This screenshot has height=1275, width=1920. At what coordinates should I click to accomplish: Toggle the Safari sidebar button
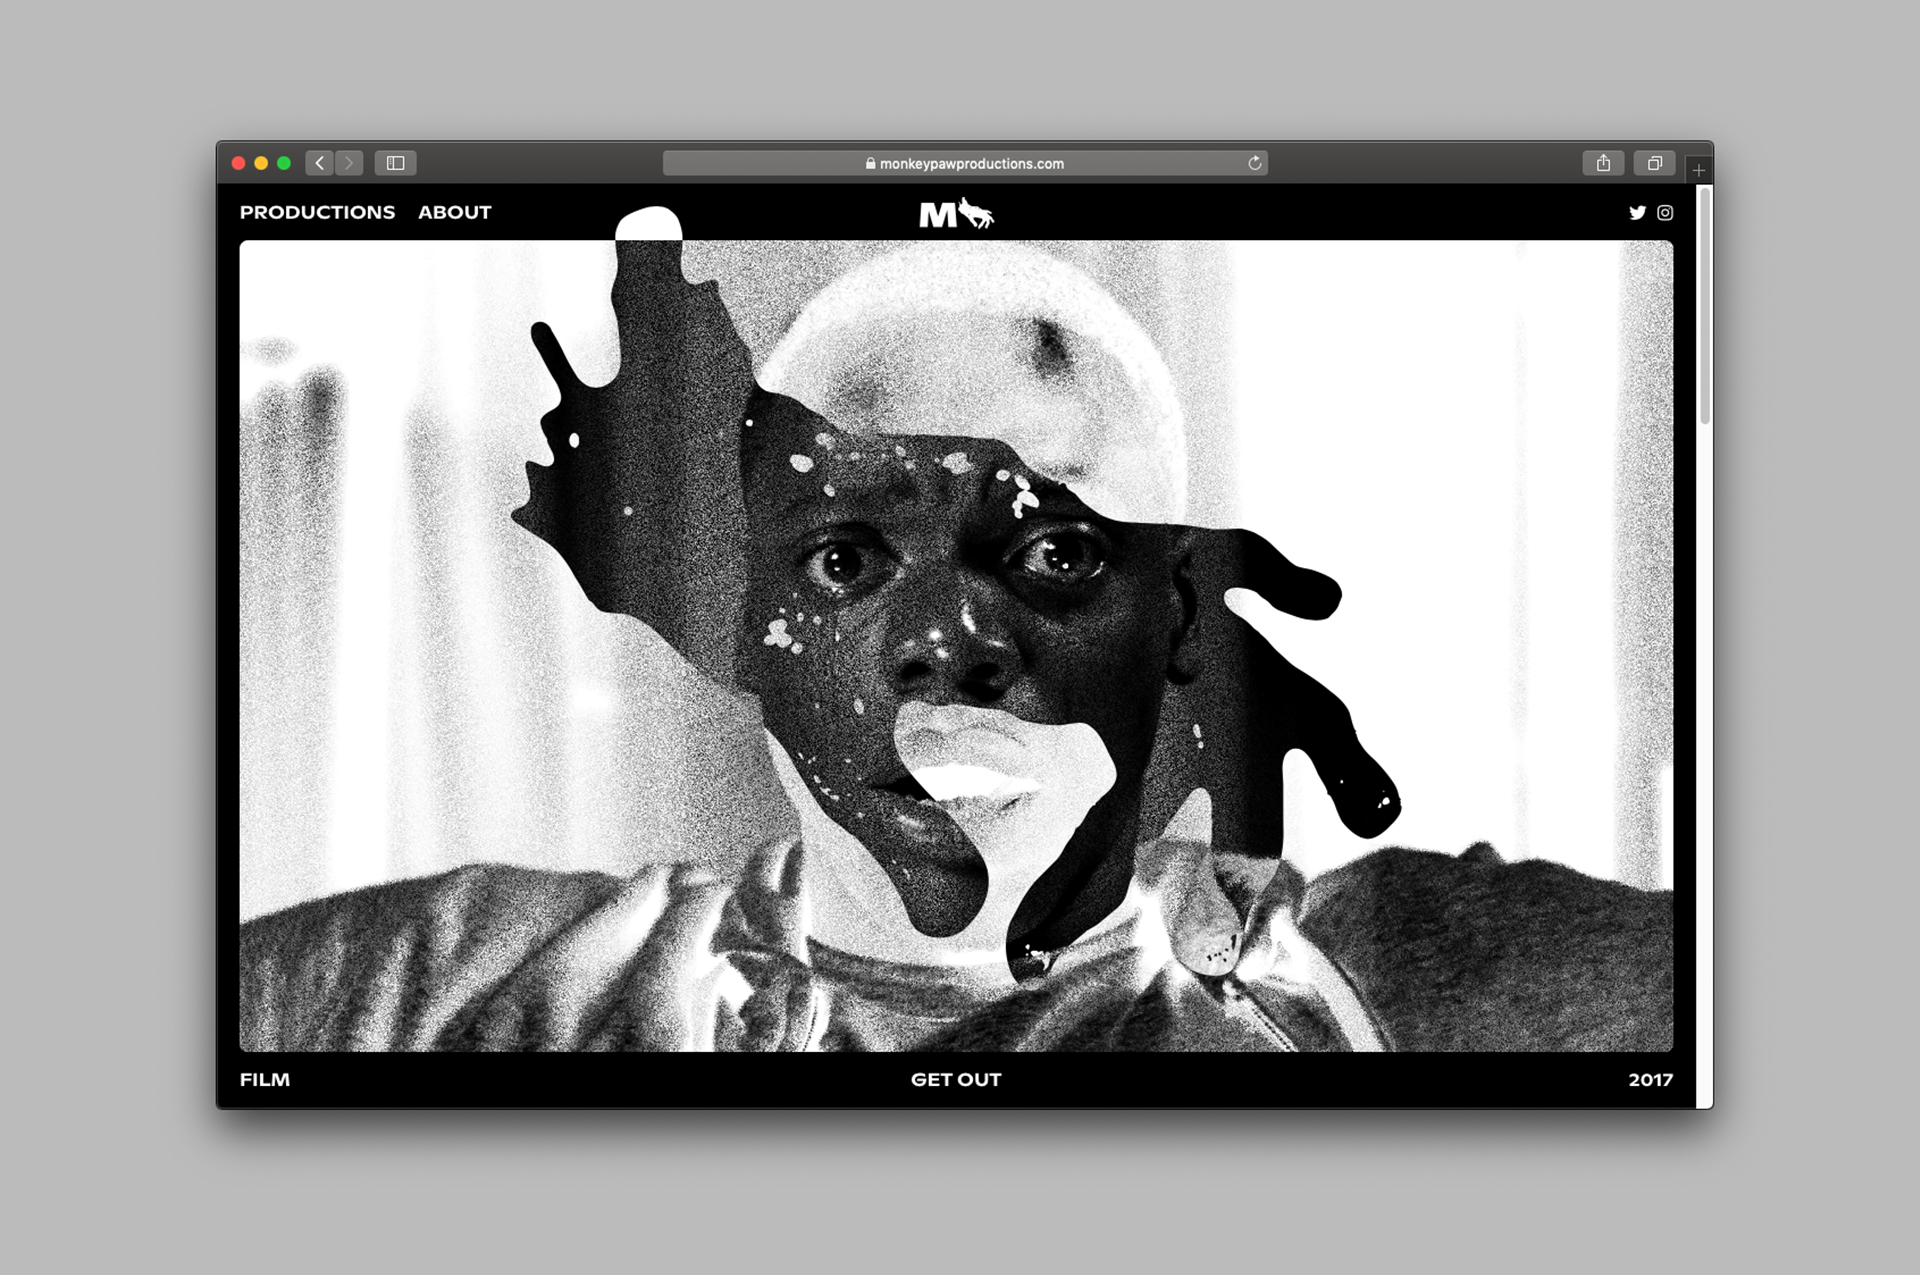click(395, 163)
